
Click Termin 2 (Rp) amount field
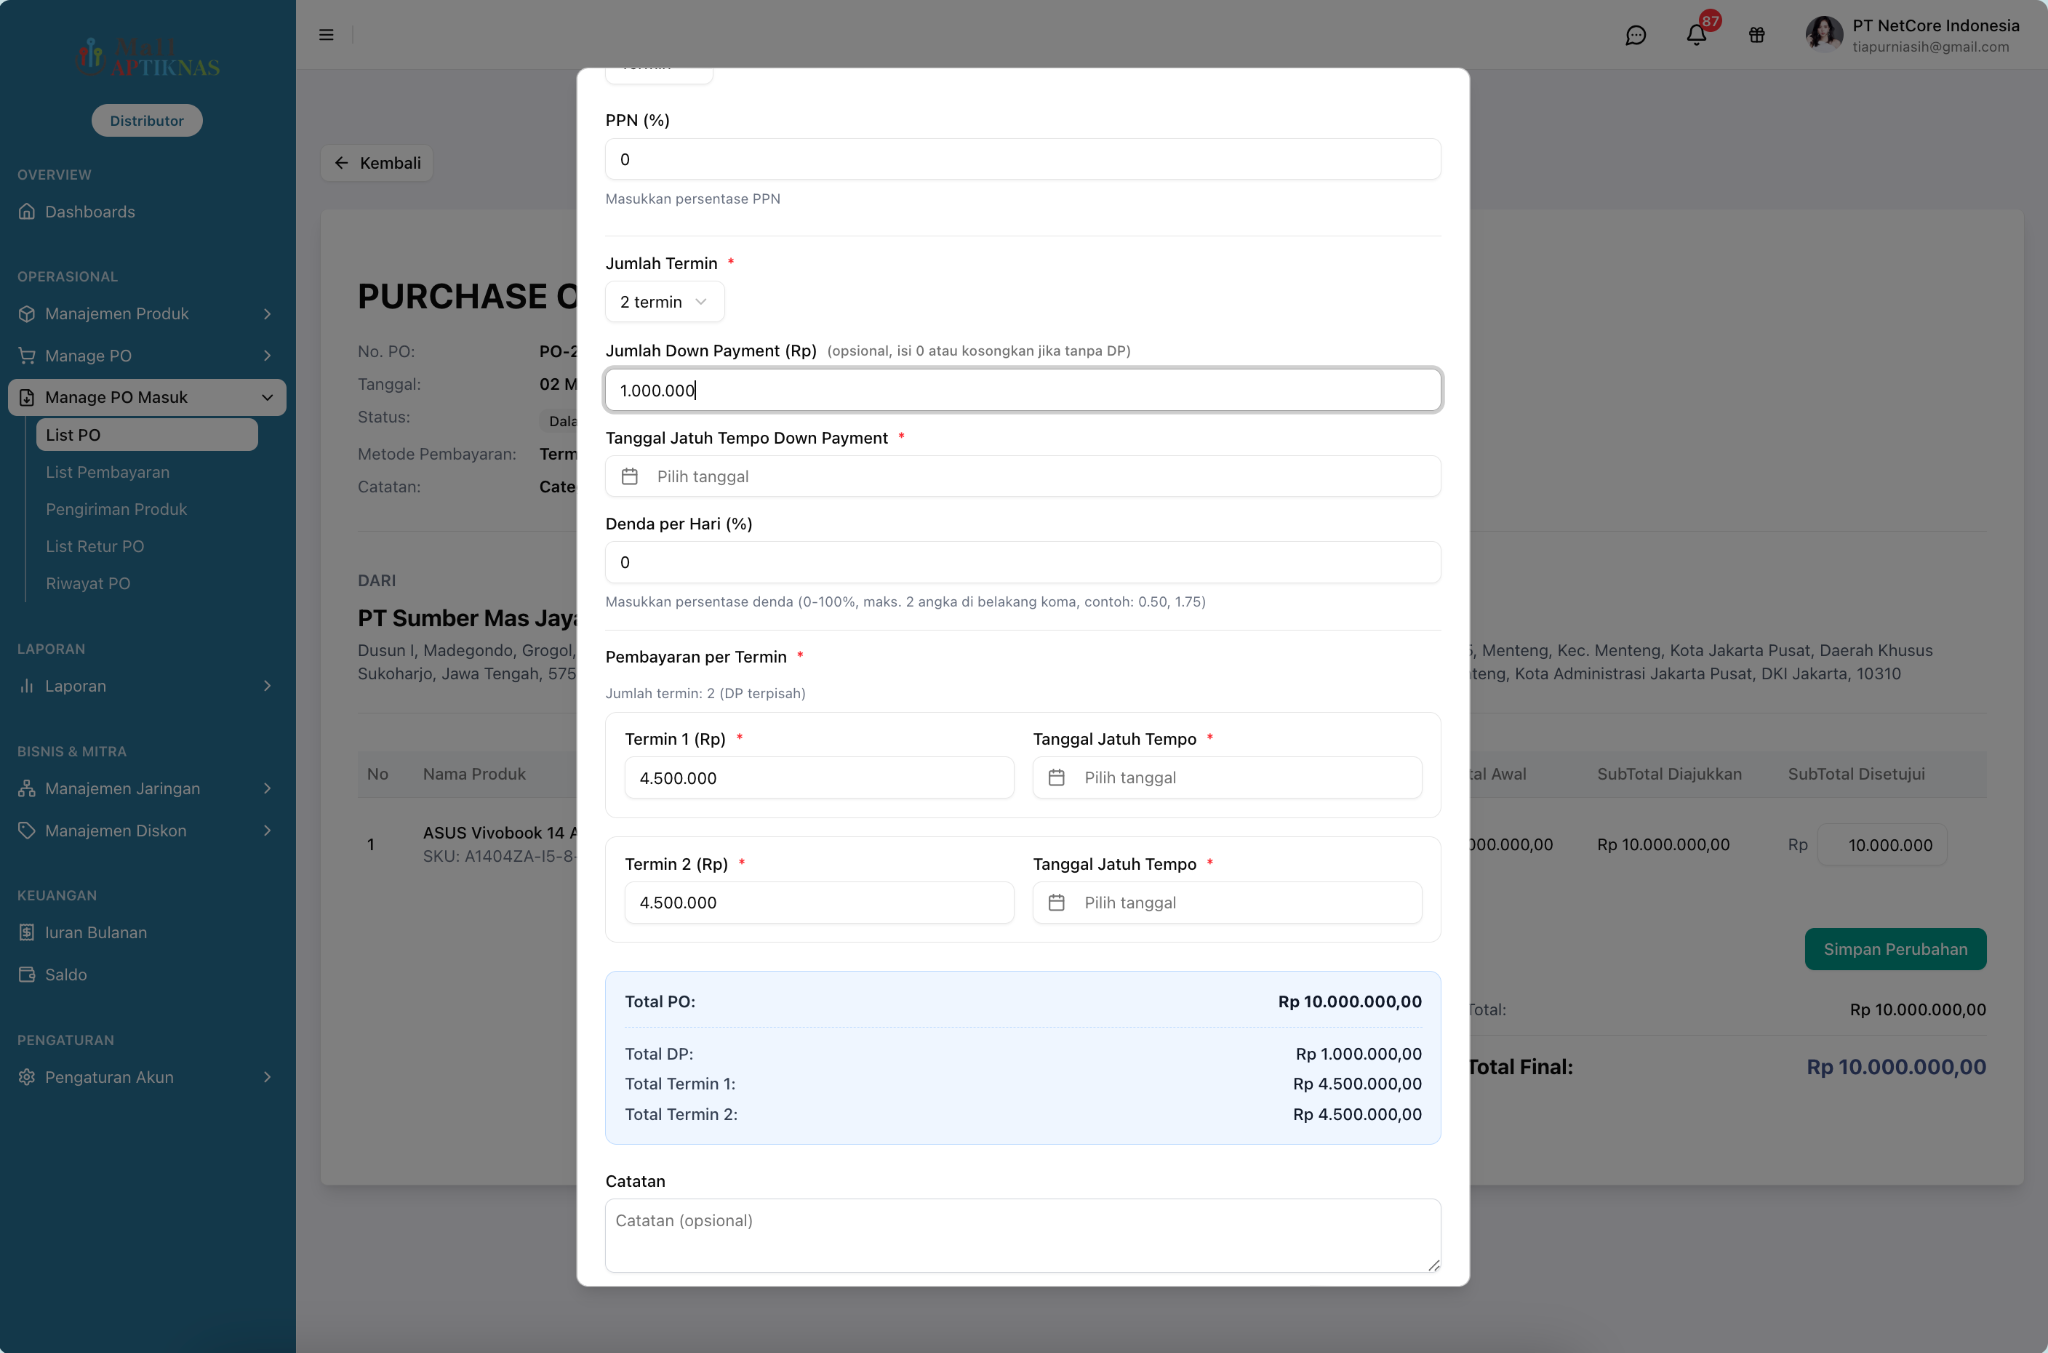coord(819,903)
